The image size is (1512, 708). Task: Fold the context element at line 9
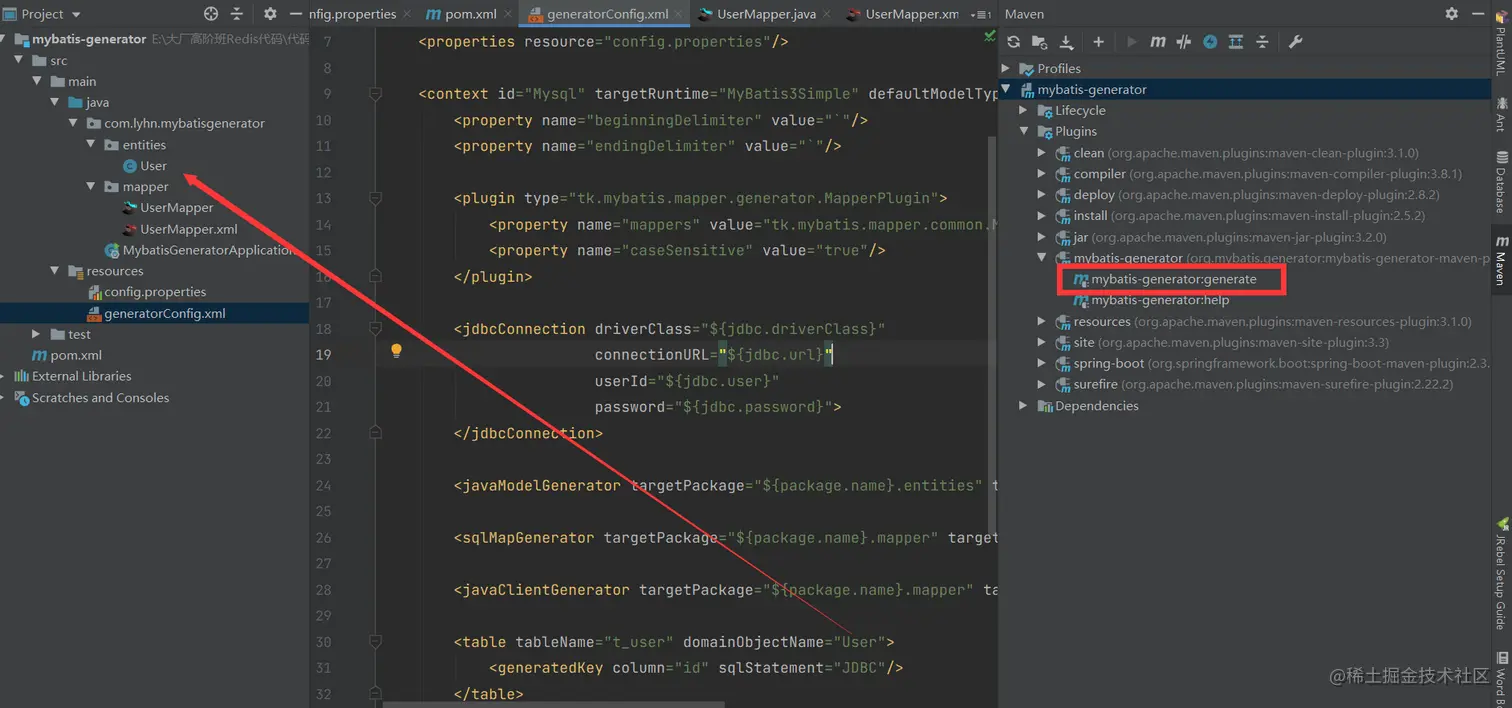(376, 94)
